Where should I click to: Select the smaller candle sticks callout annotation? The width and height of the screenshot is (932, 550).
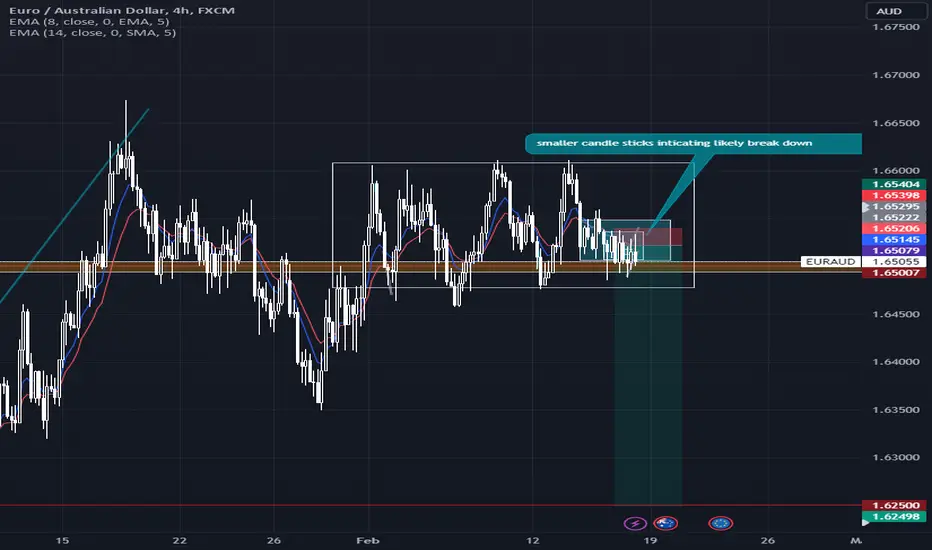click(693, 143)
